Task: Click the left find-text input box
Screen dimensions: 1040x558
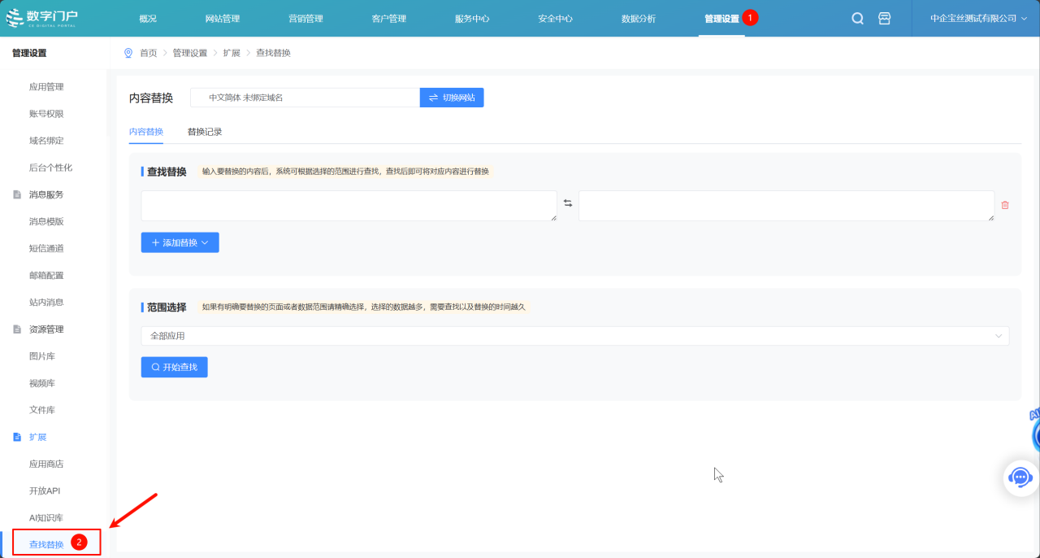Action: [348, 205]
